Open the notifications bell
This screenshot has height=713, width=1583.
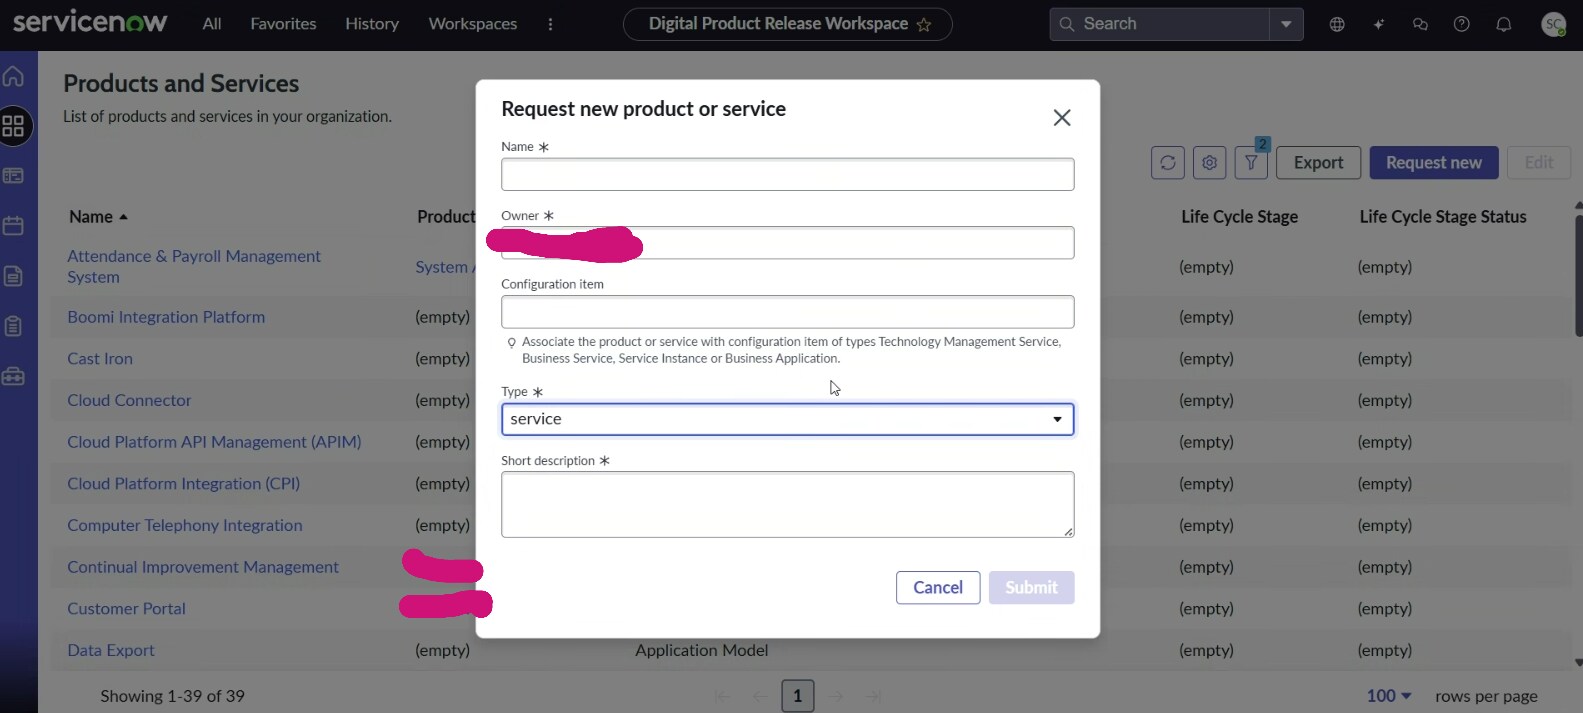[1504, 24]
